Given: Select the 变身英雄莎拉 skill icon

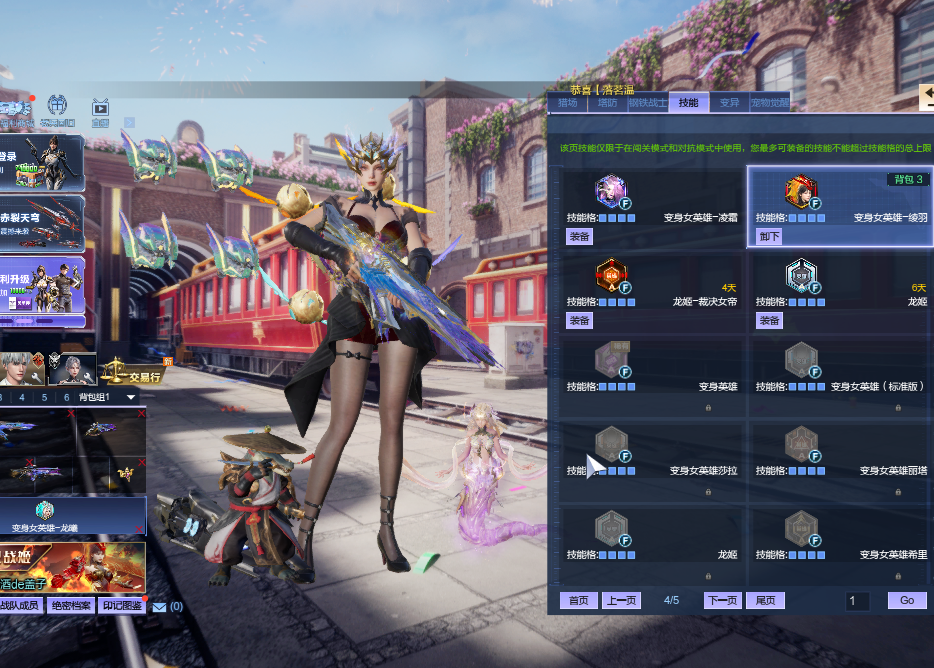Looking at the screenshot, I should pos(611,445).
